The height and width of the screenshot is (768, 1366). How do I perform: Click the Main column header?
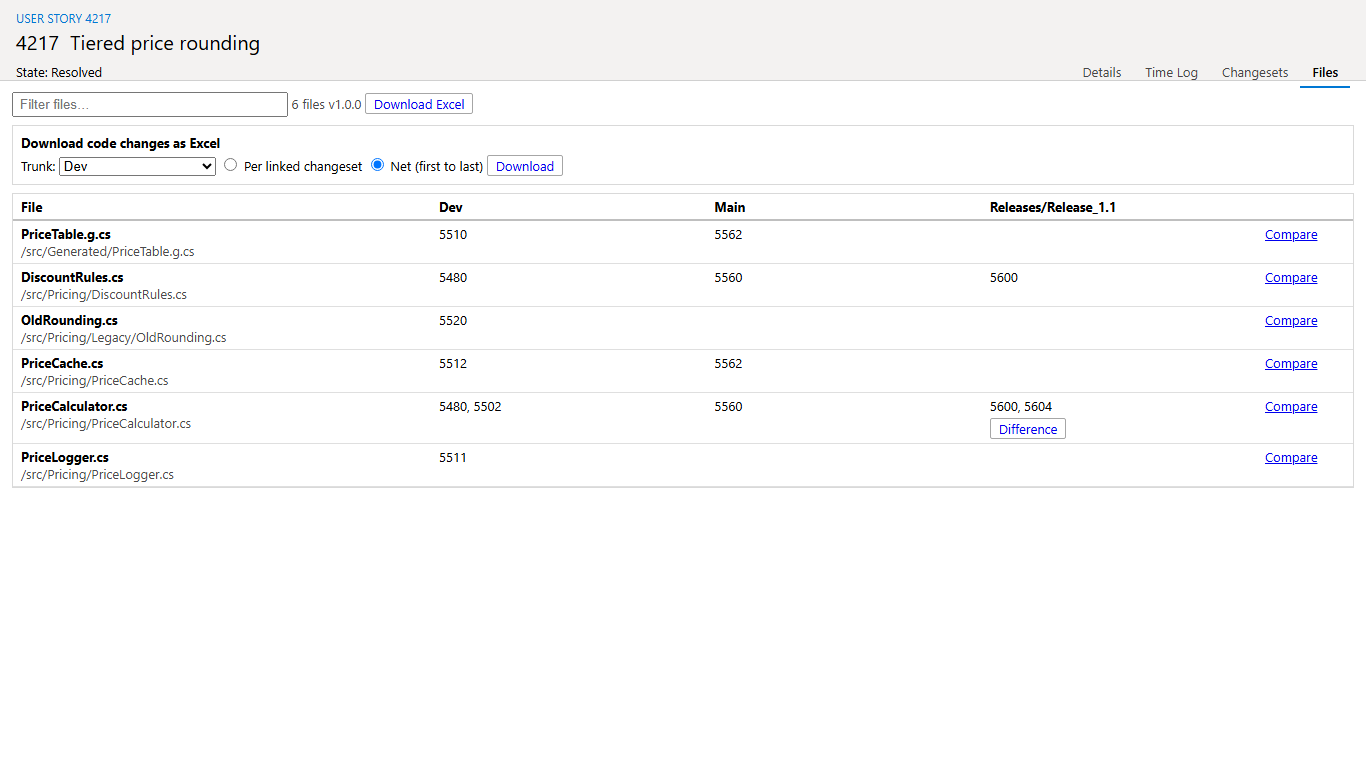coord(730,208)
